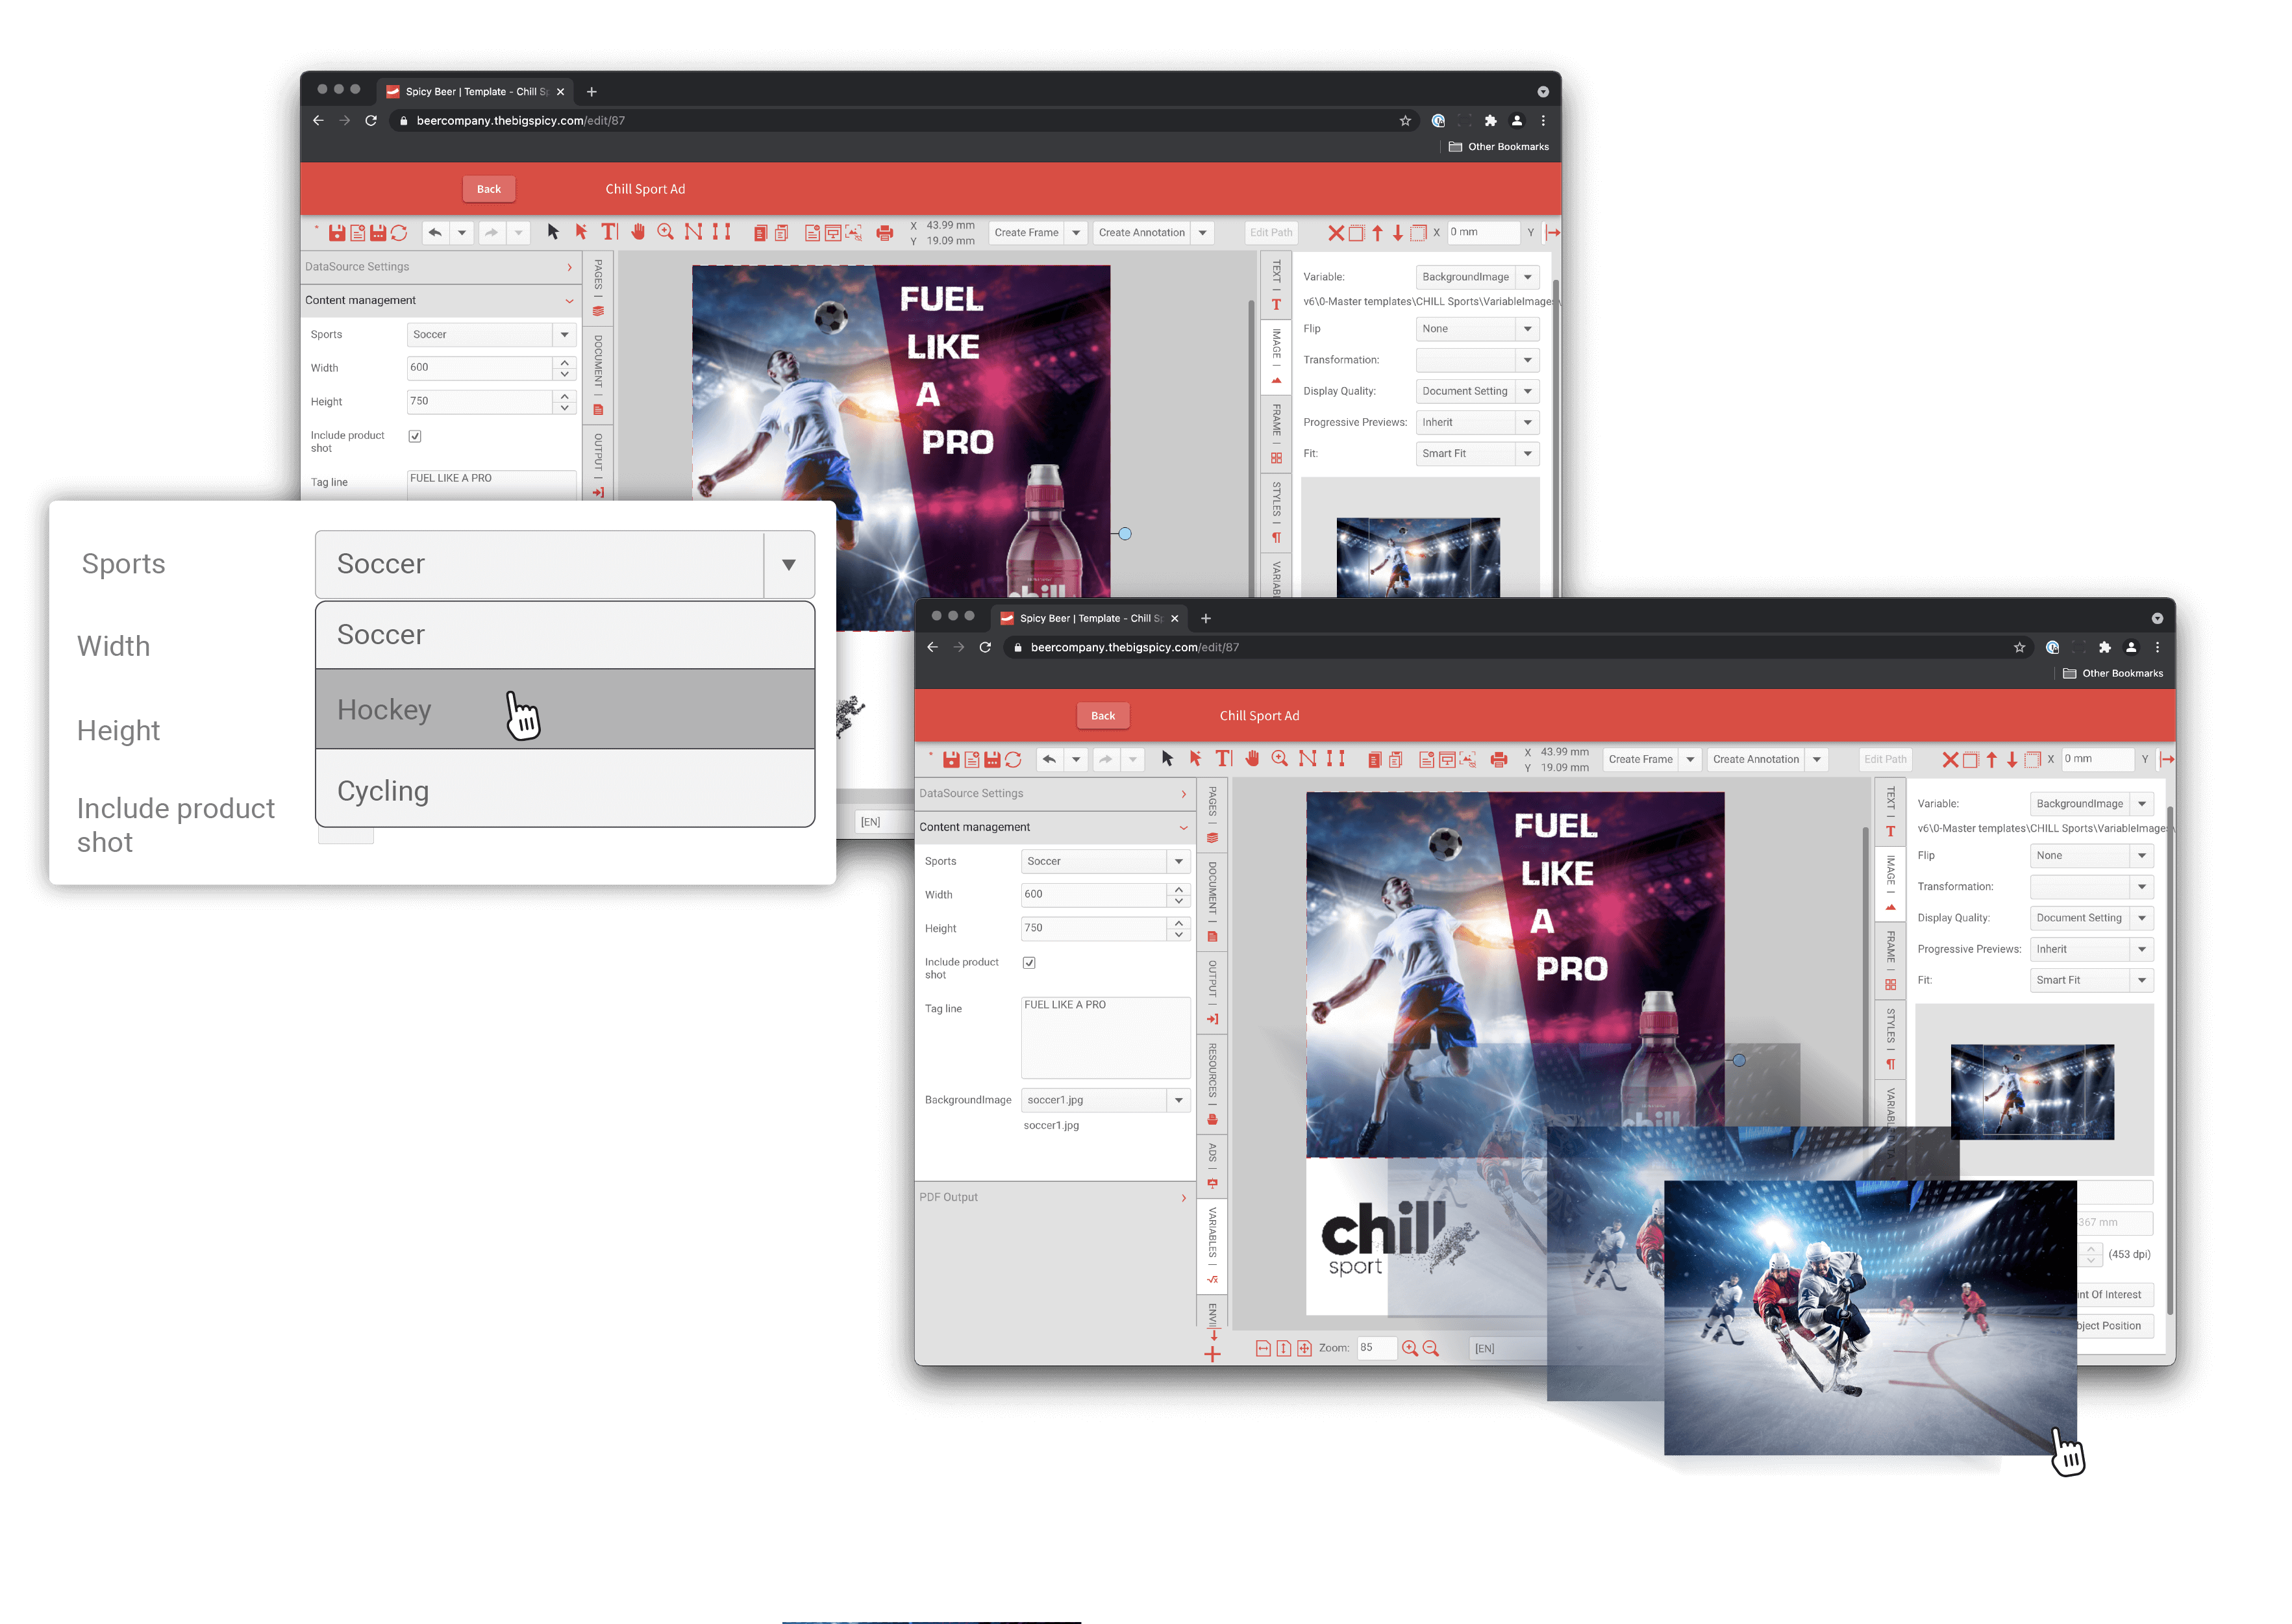Open the Flip dropdown in the front window

coord(2092,855)
